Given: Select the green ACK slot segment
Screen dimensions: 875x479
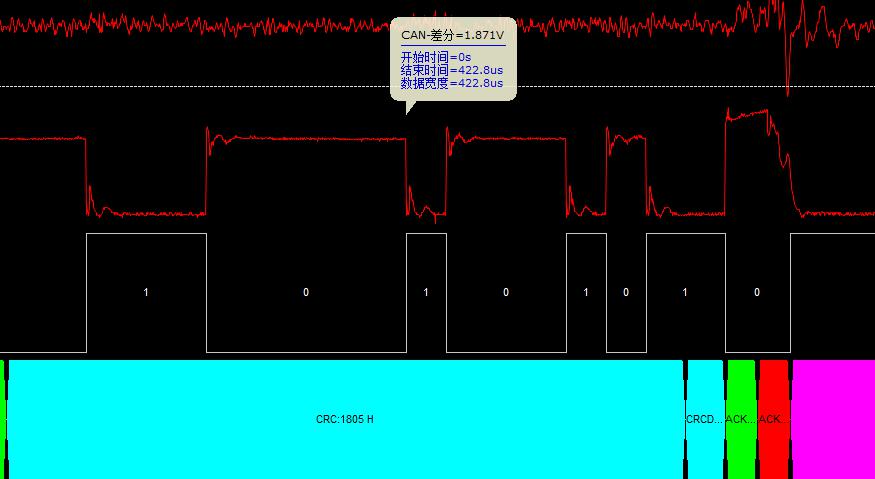Looking at the screenshot, I should click(741, 419).
